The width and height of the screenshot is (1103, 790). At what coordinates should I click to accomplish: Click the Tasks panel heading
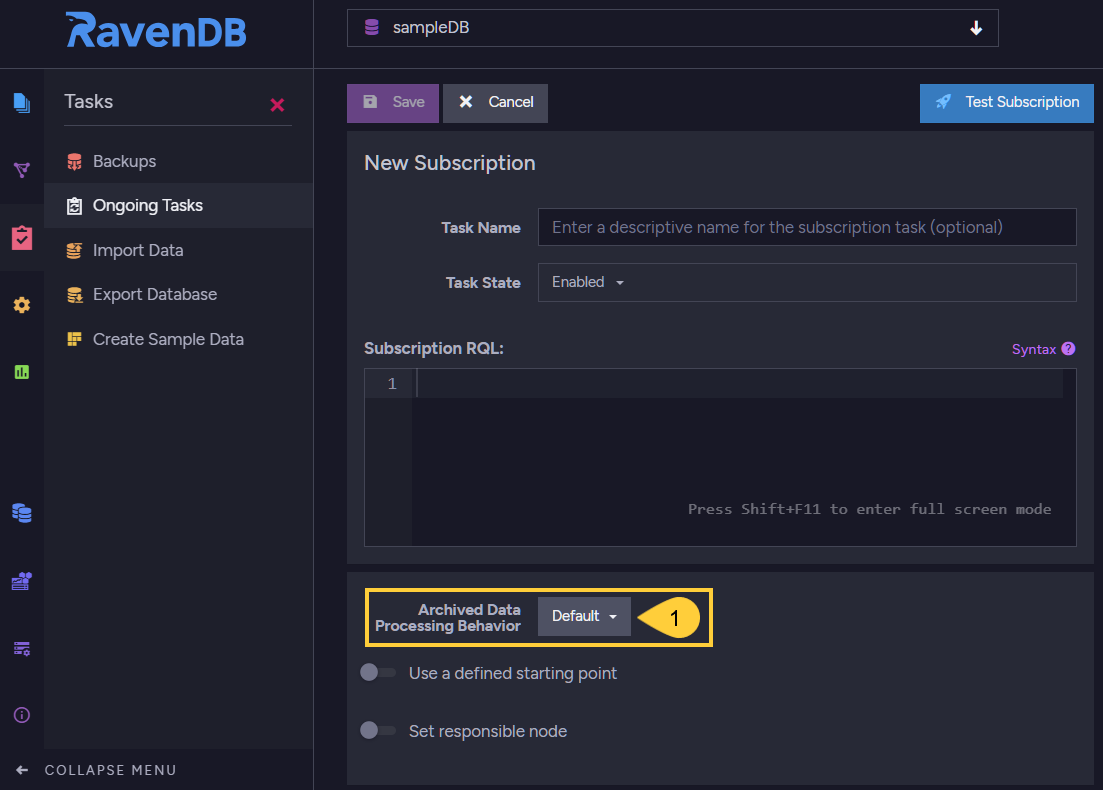pyautogui.click(x=89, y=102)
